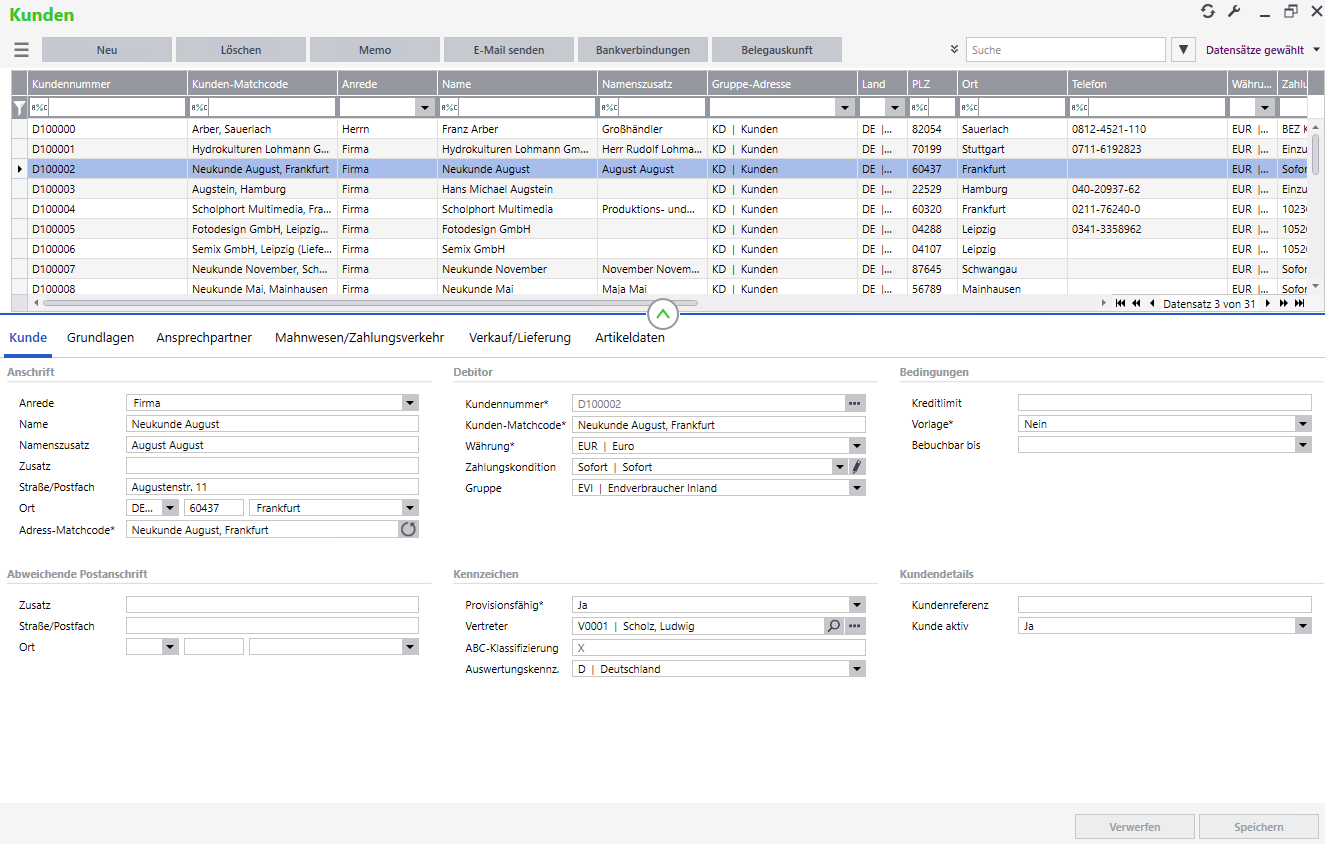Open the Bebuchbar bis dropdown
The width and height of the screenshot is (1325, 844).
click(1302, 445)
